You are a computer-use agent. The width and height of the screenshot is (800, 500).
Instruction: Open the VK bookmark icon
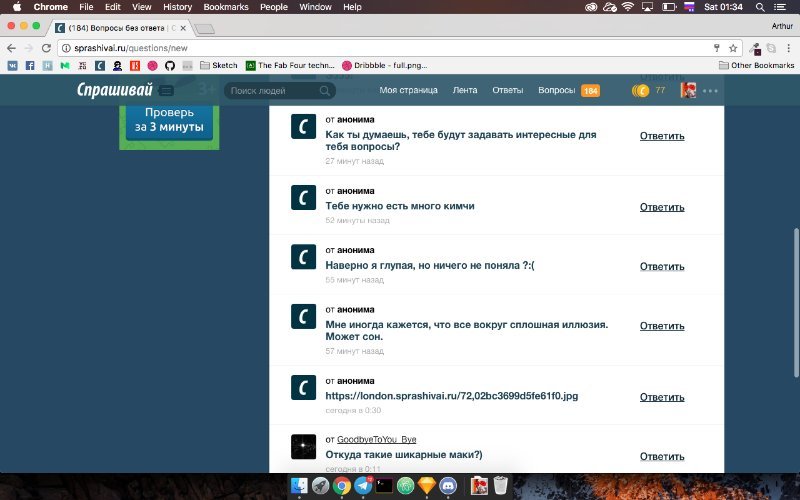13,65
